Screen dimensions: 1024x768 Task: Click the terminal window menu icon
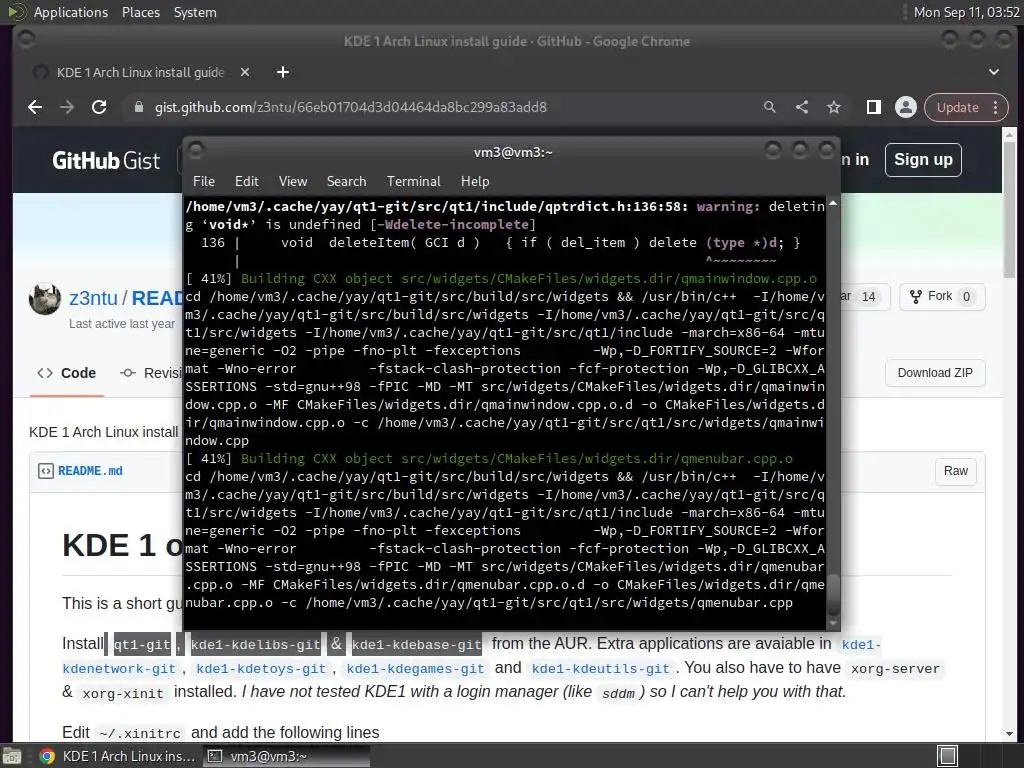pos(196,151)
